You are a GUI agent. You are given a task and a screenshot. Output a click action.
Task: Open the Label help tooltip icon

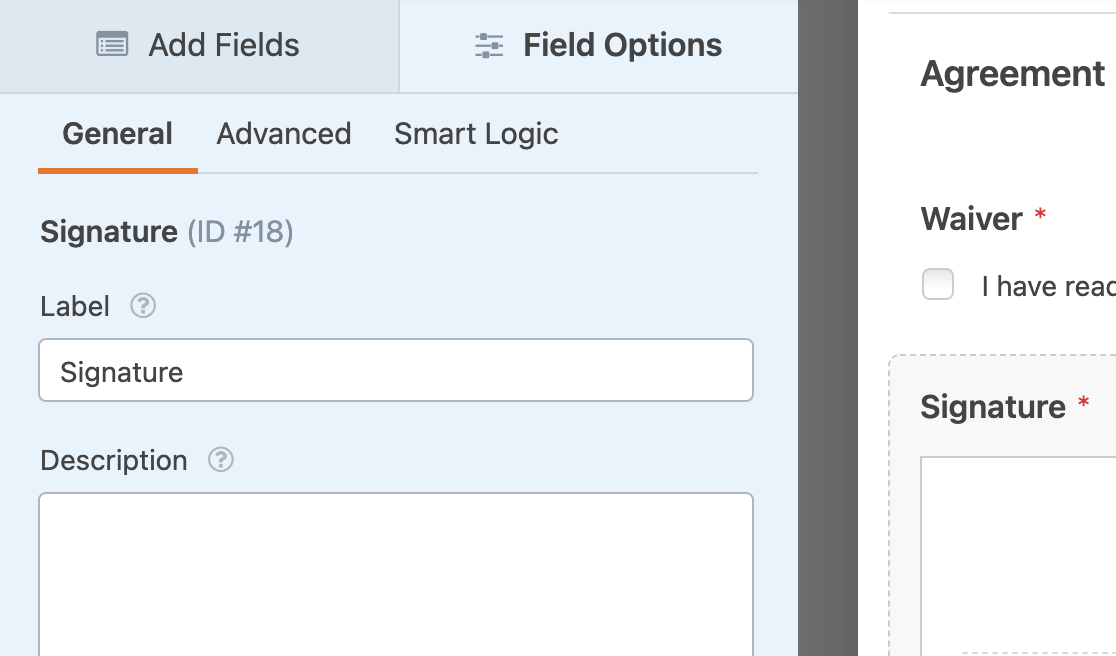pos(144,306)
